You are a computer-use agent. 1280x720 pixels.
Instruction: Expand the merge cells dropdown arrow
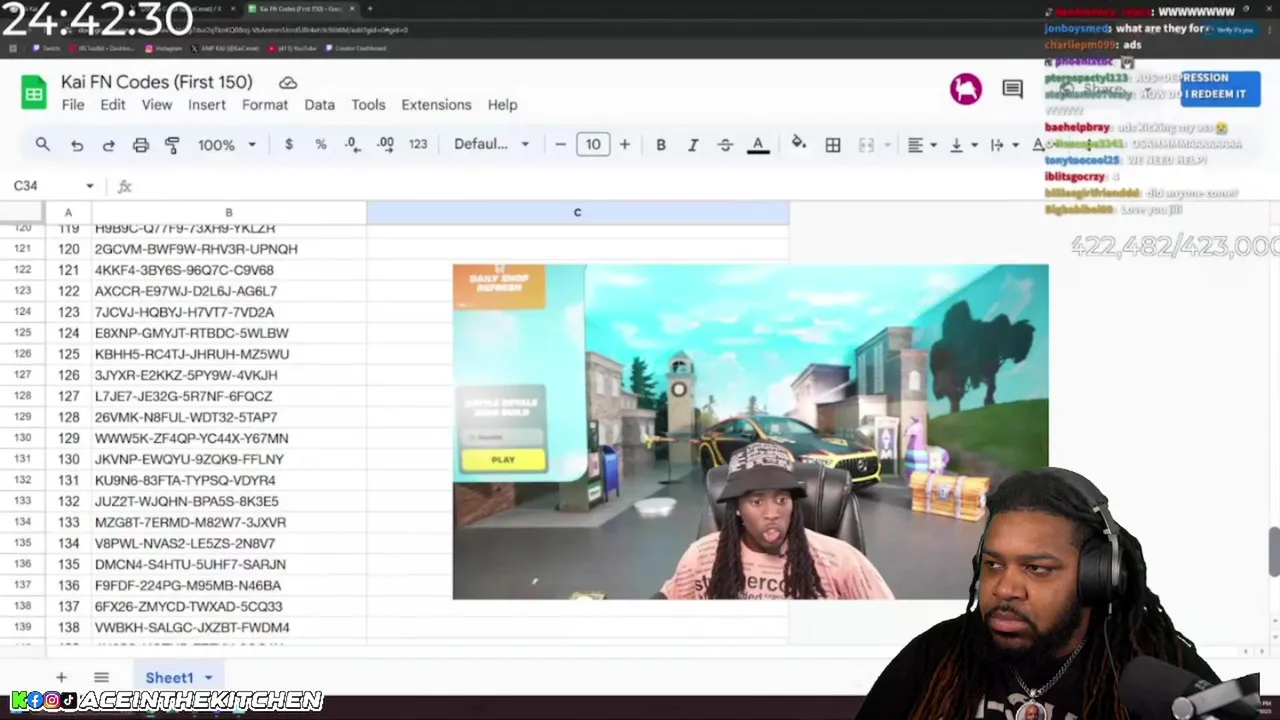tap(887, 145)
